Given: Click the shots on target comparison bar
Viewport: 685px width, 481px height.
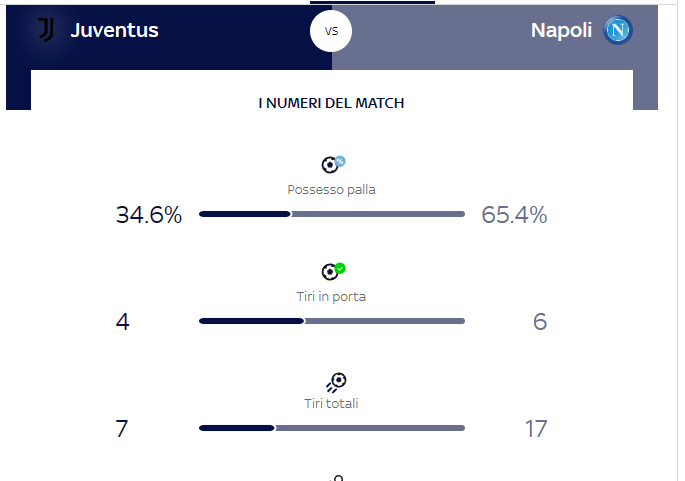Looking at the screenshot, I should [x=332, y=321].
